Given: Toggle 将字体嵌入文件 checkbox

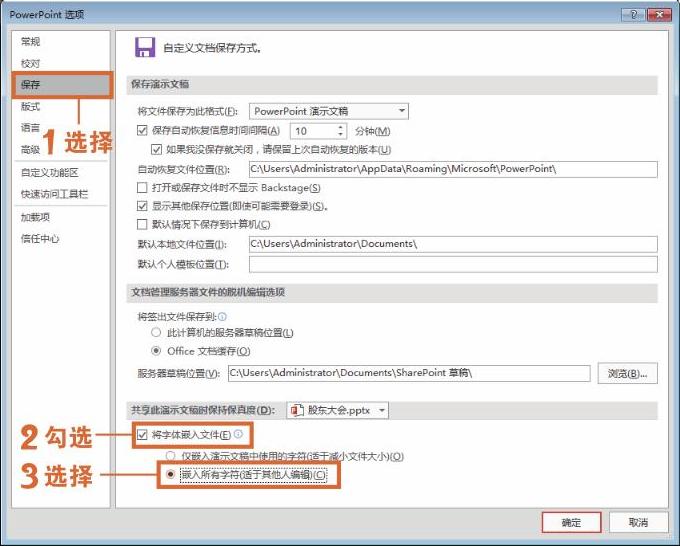Looking at the screenshot, I should (x=142, y=435).
